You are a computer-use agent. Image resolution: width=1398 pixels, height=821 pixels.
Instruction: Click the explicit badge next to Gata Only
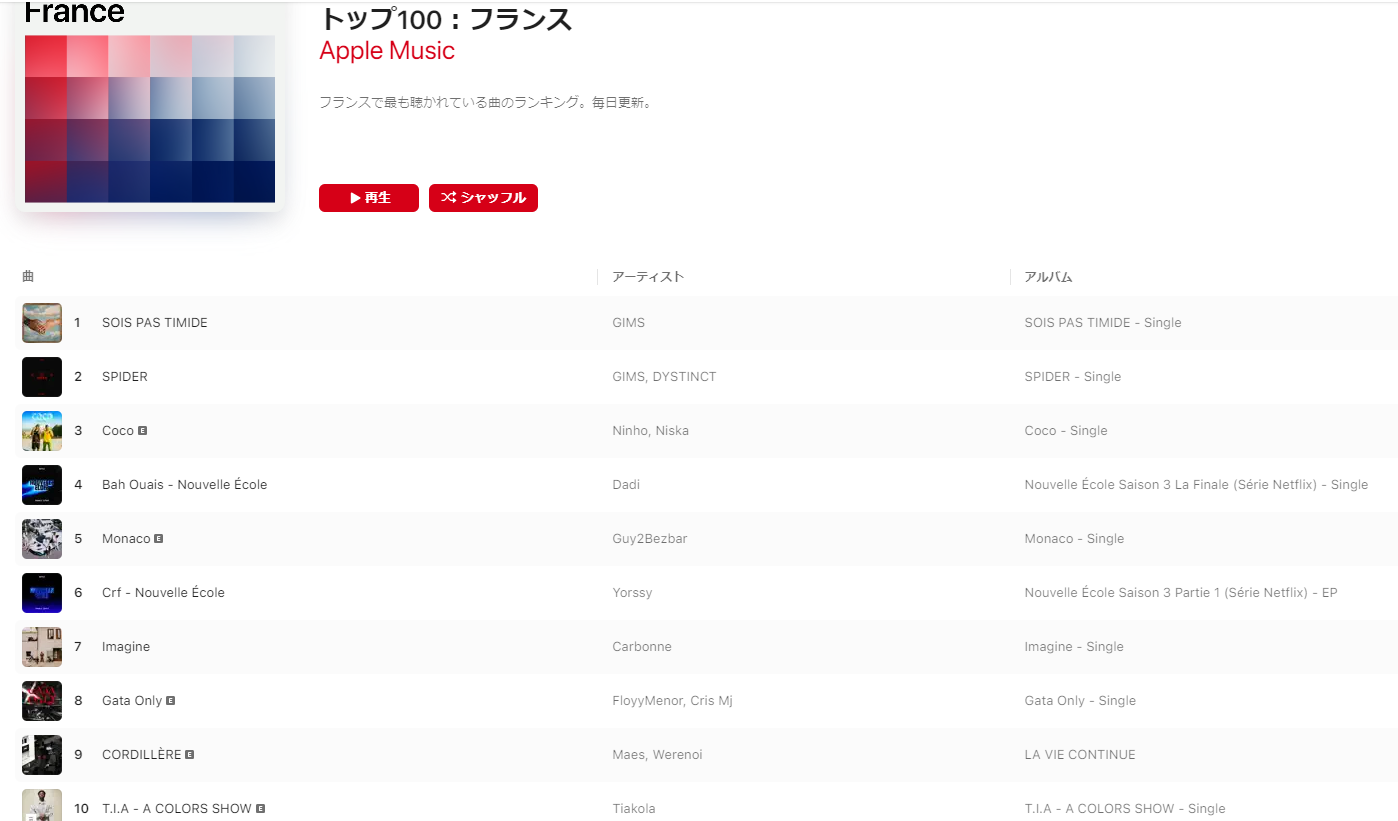(x=171, y=700)
